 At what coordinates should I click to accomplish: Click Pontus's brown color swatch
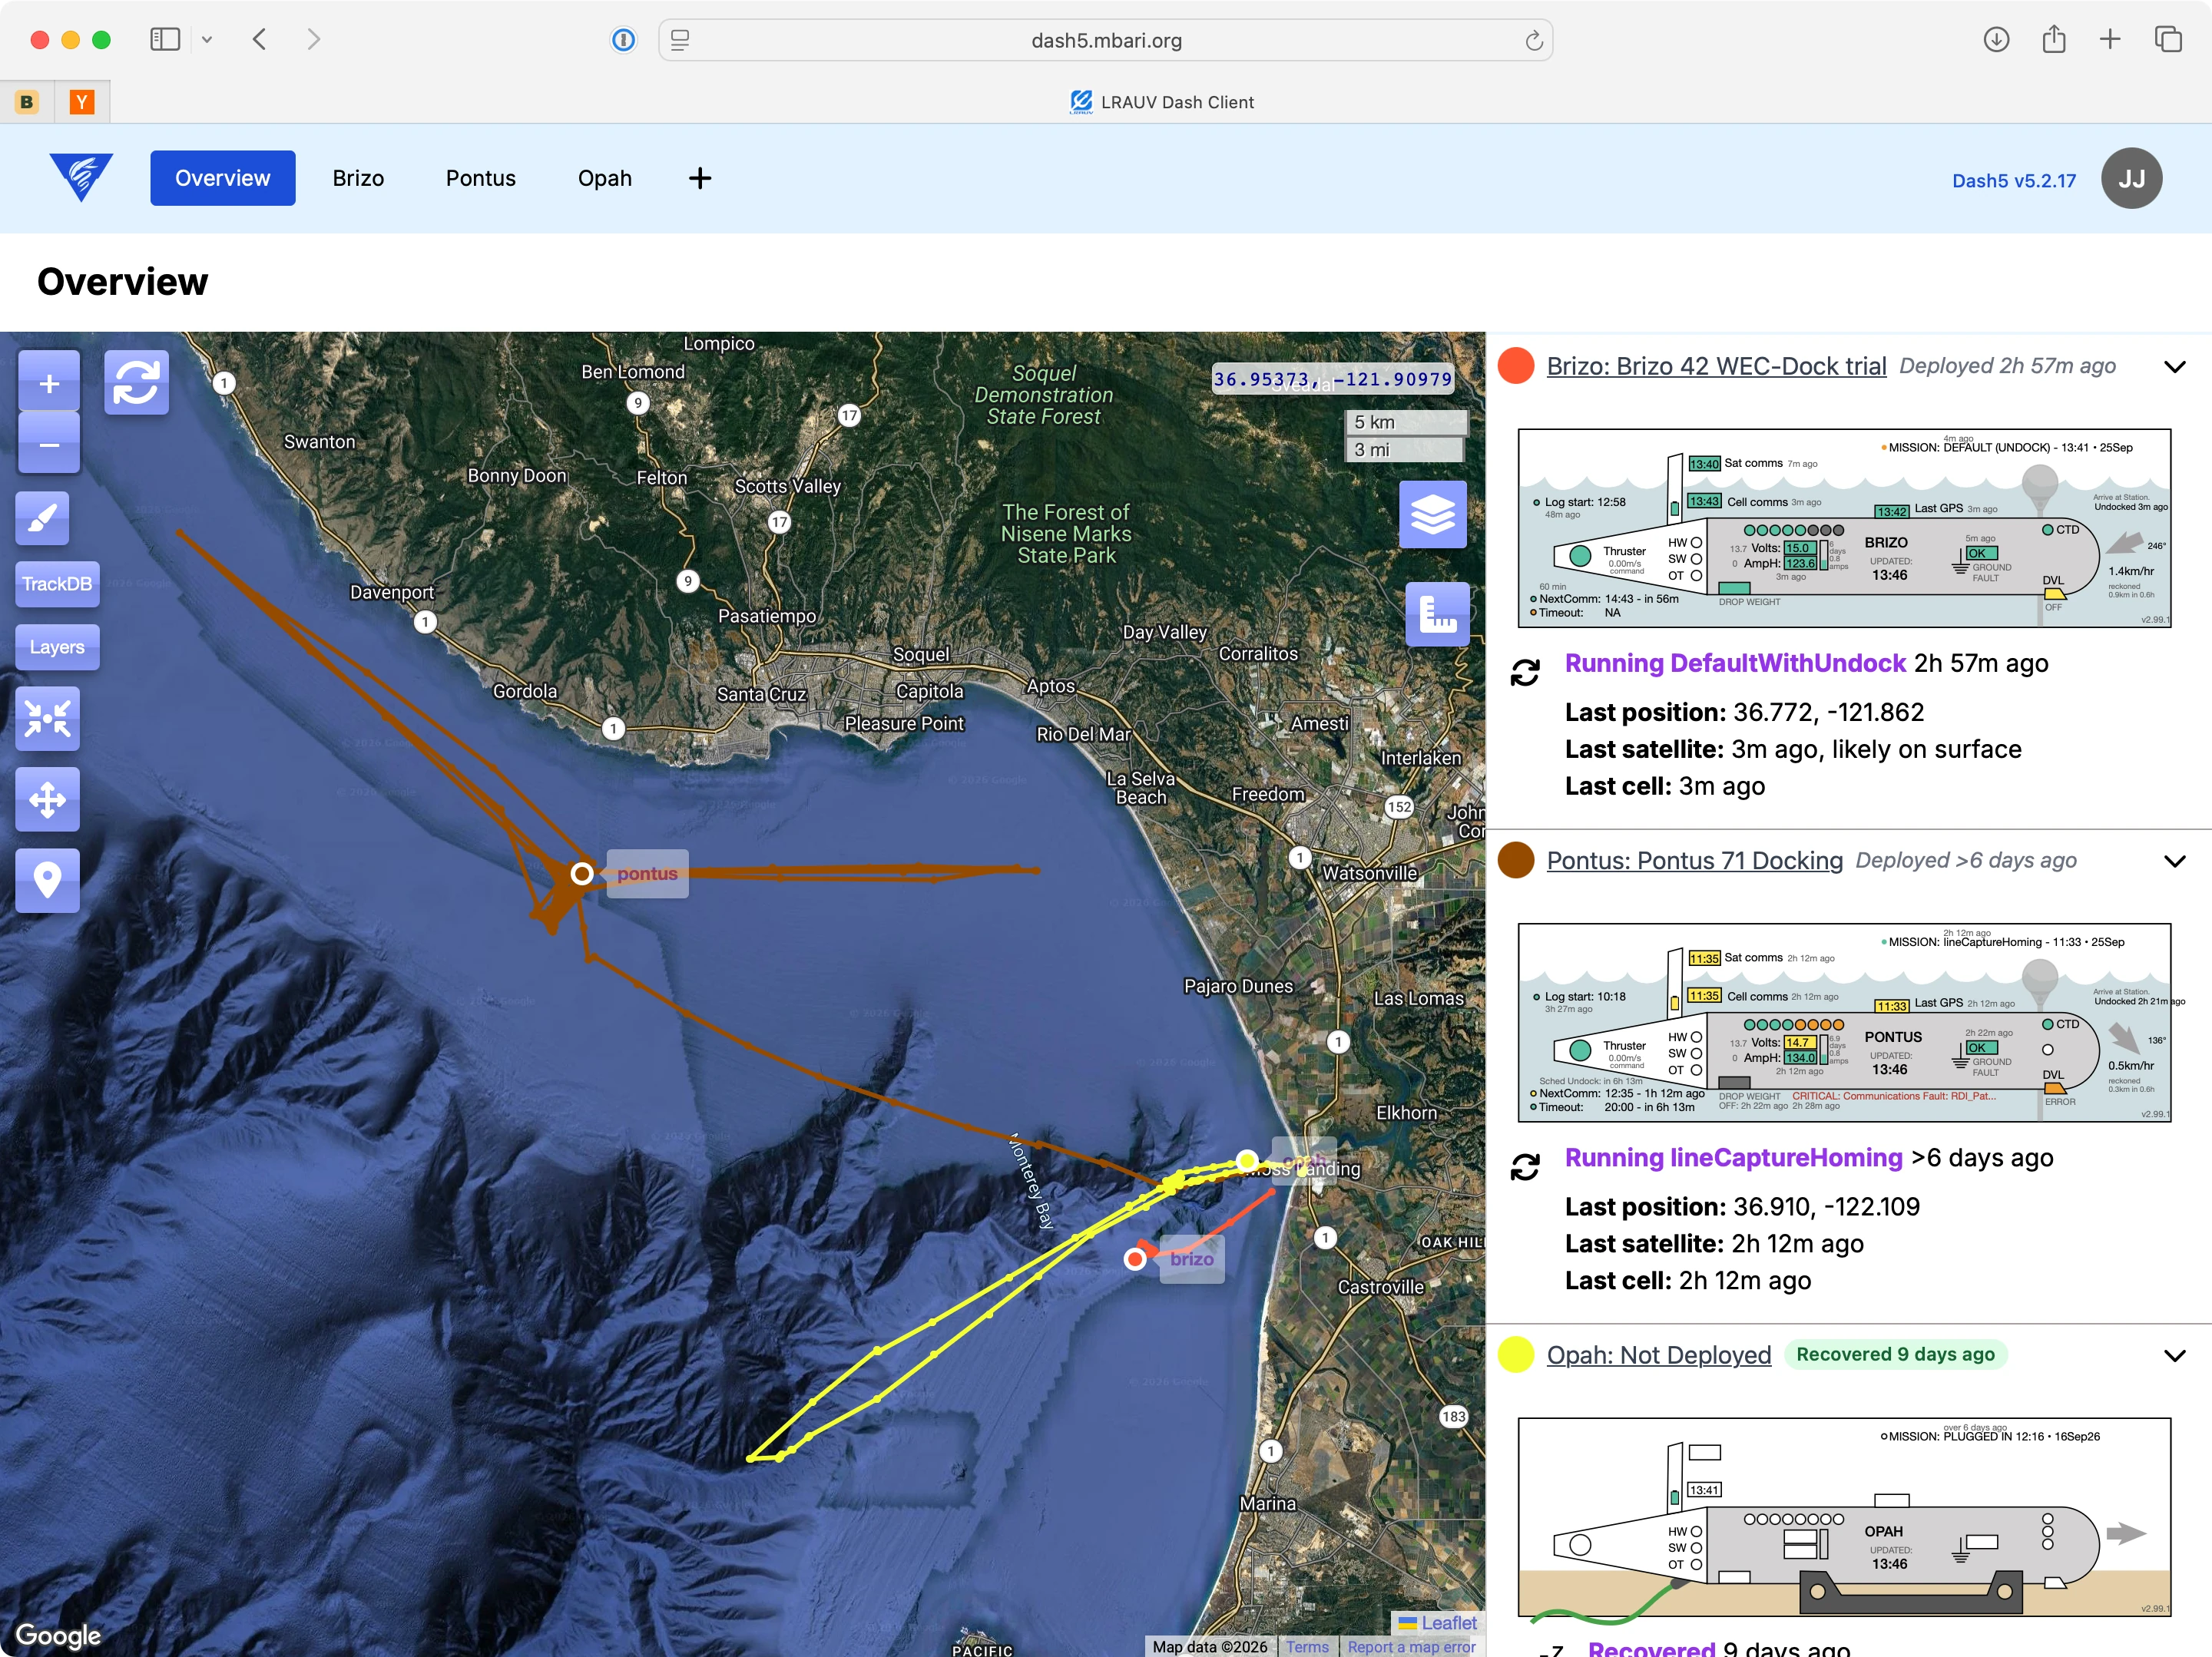(1515, 861)
